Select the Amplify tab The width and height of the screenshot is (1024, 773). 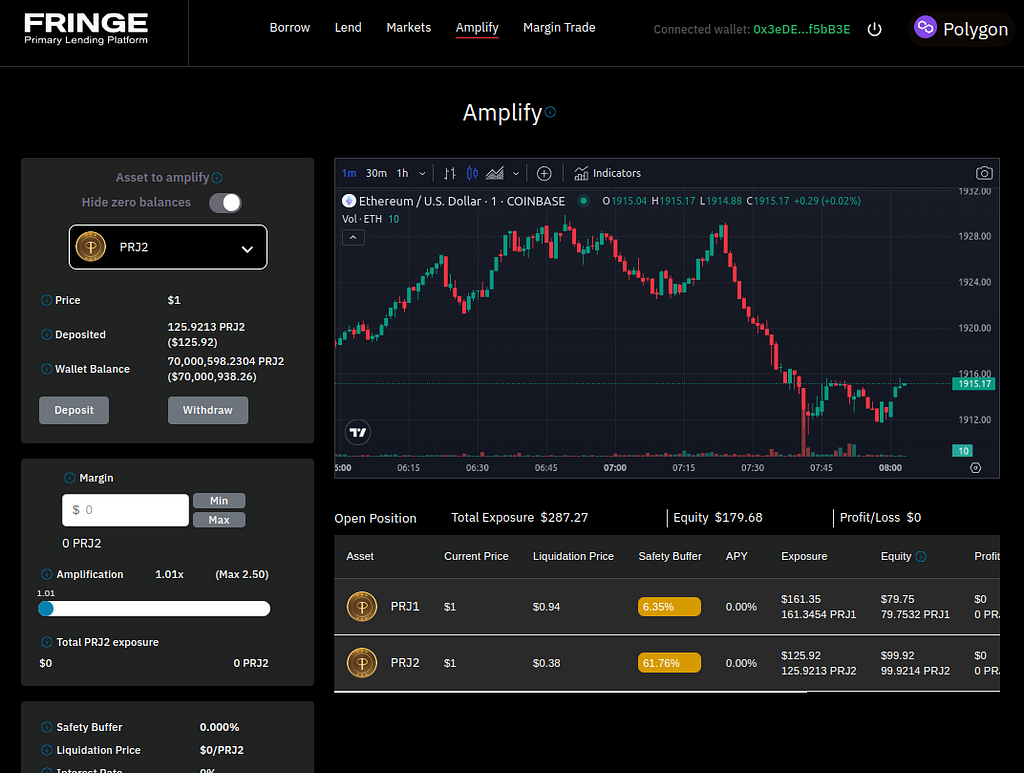[477, 27]
